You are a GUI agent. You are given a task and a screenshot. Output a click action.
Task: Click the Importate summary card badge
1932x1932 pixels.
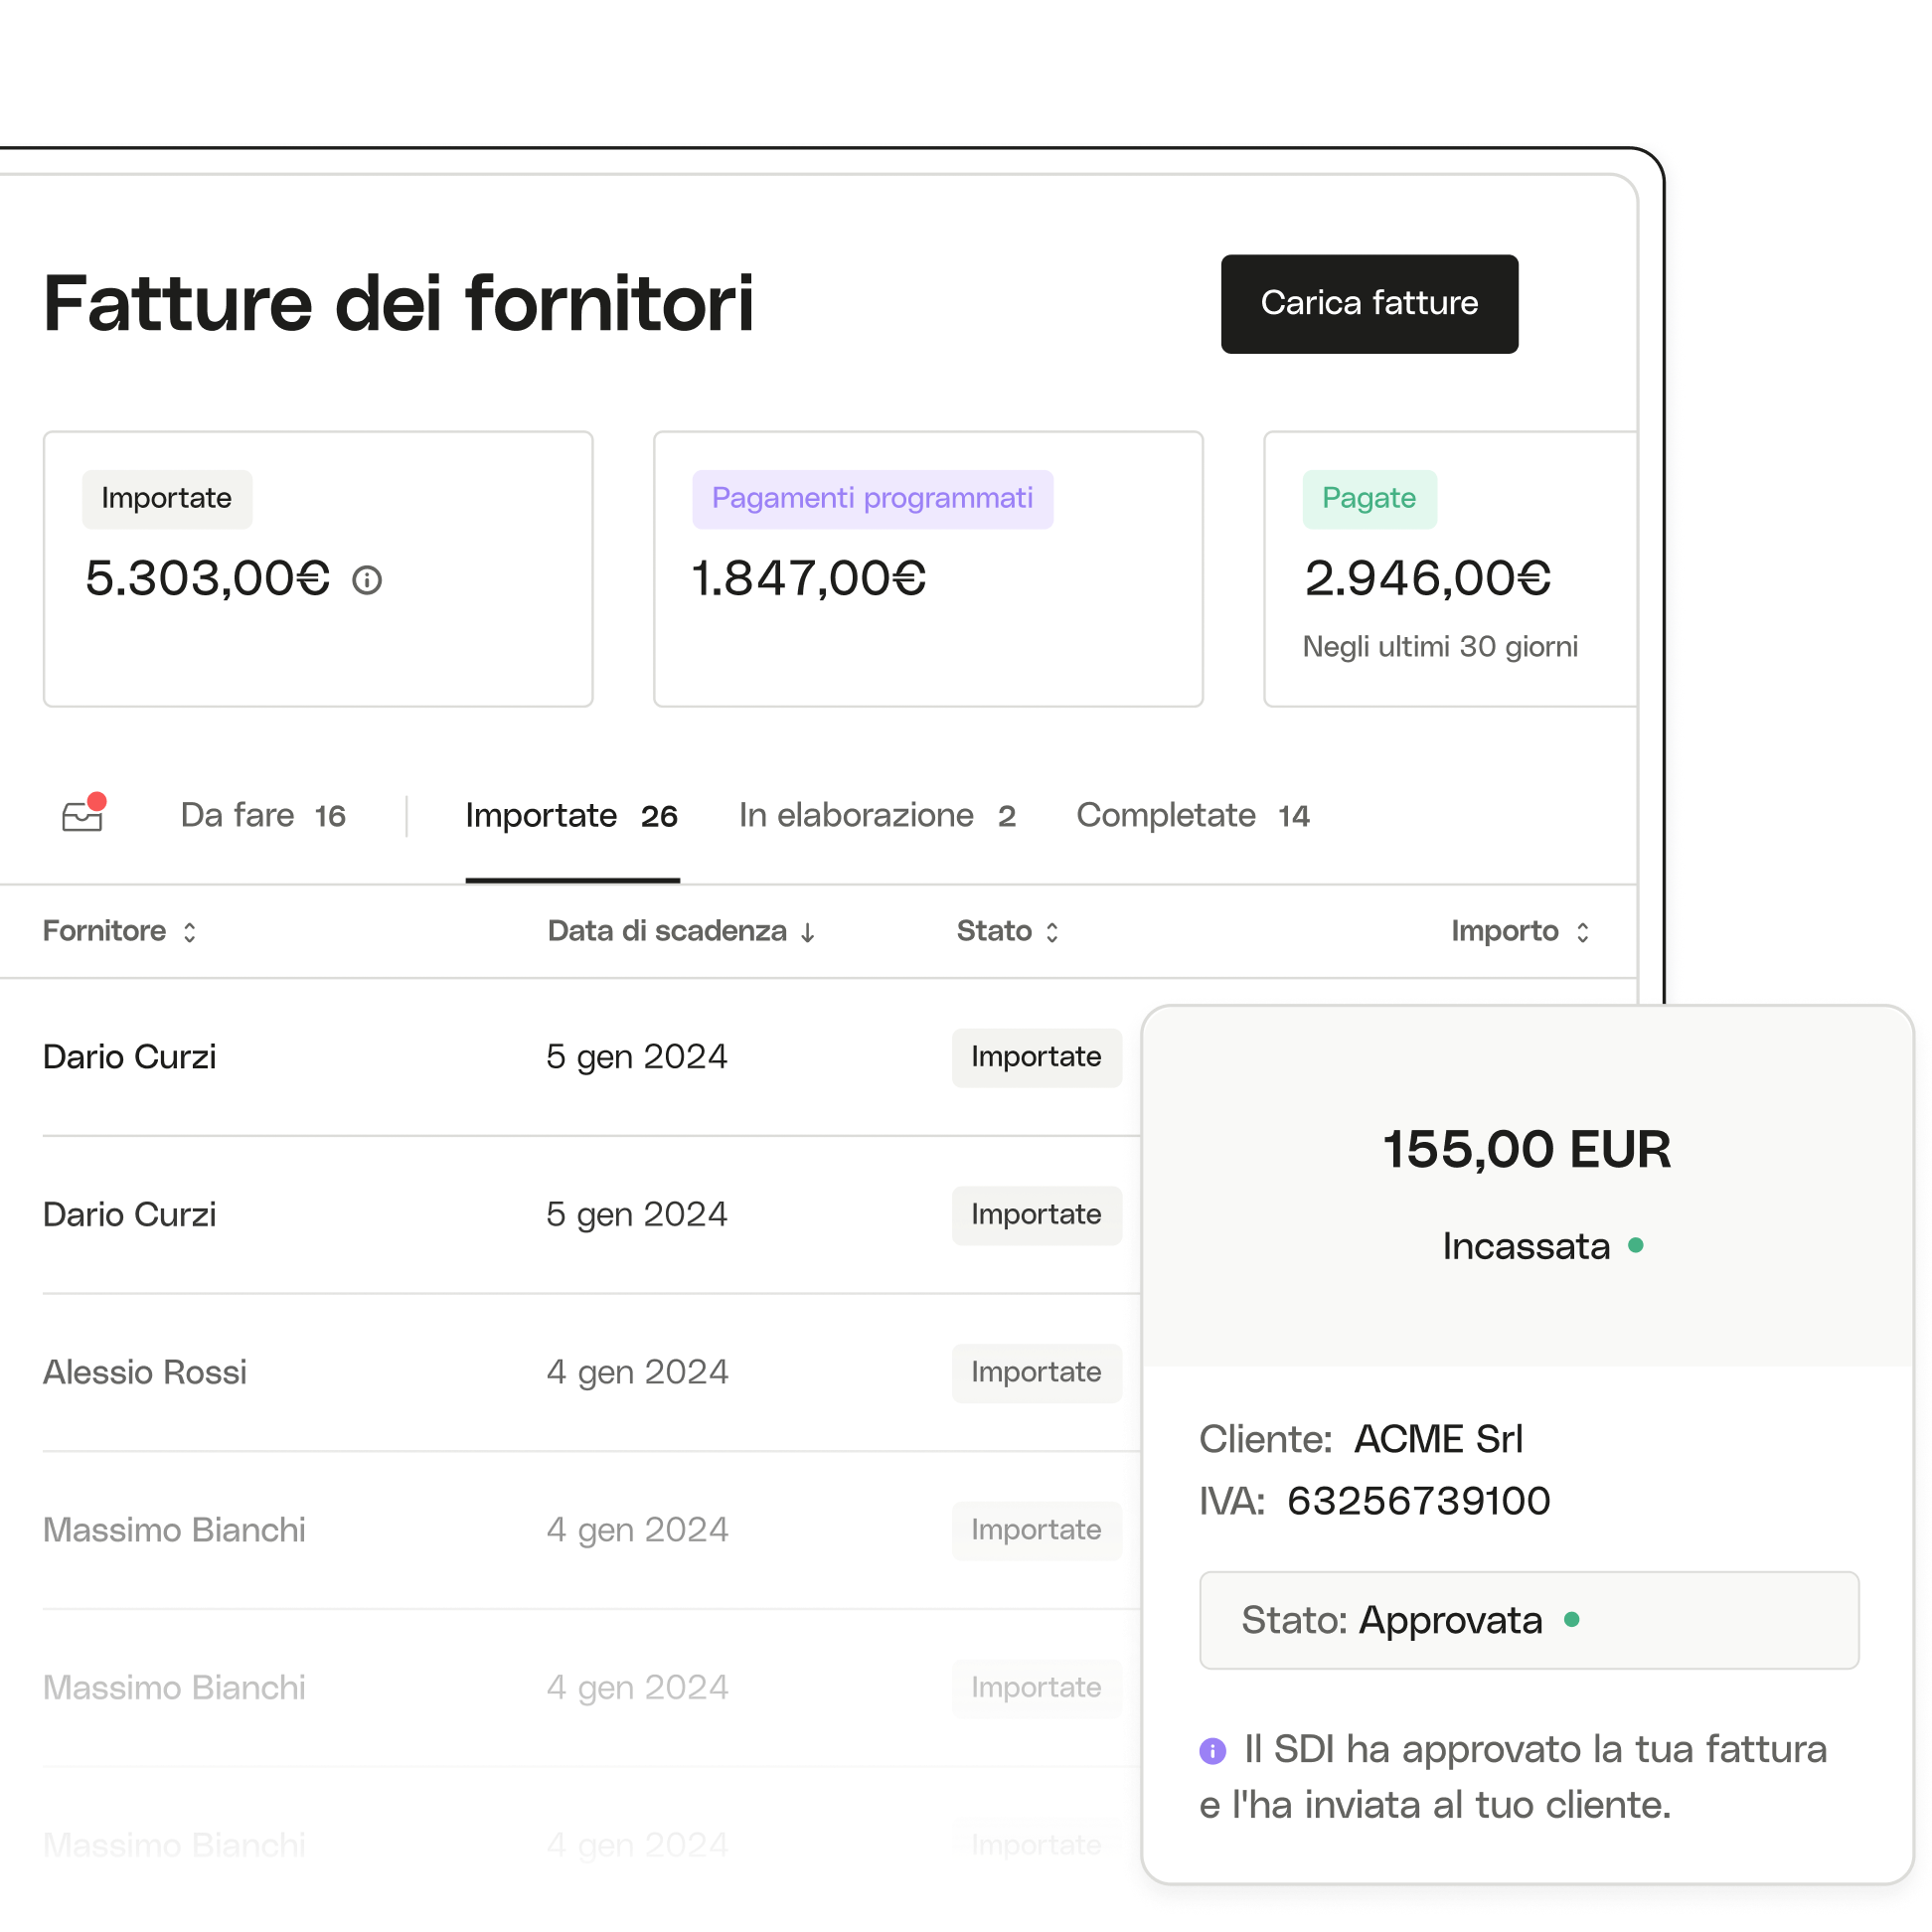[167, 499]
